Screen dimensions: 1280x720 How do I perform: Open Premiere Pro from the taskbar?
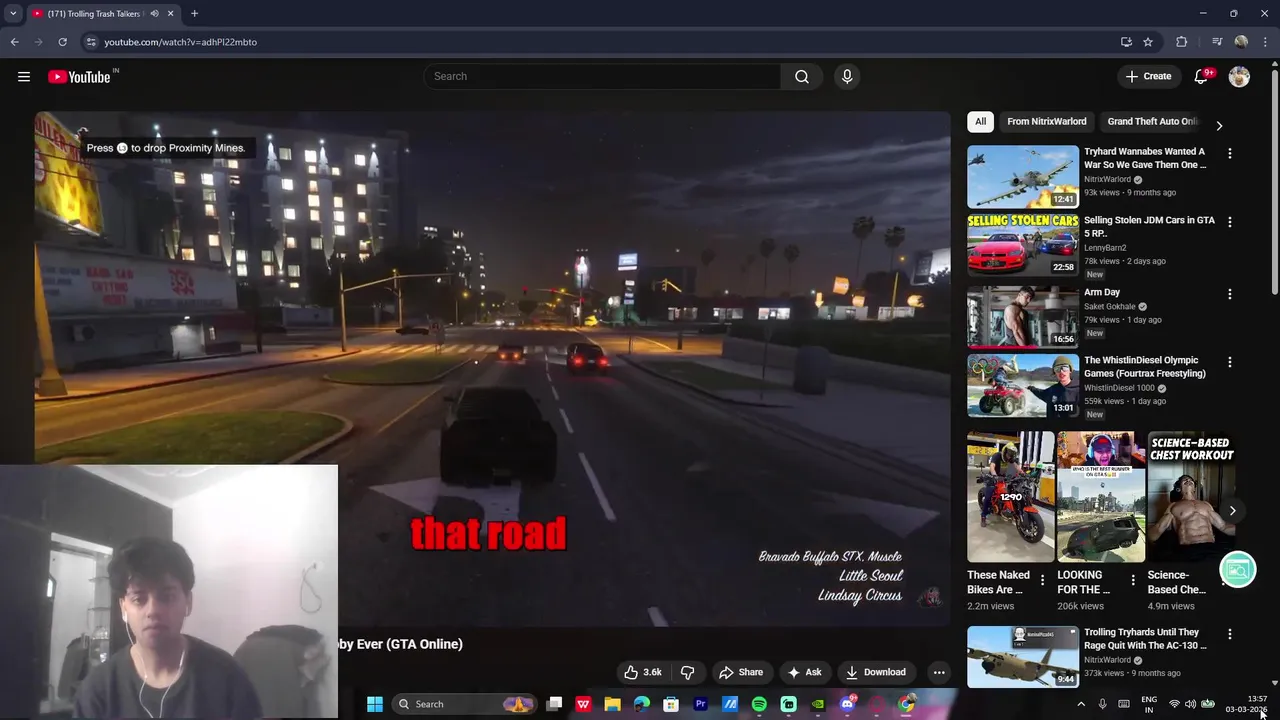(x=701, y=704)
